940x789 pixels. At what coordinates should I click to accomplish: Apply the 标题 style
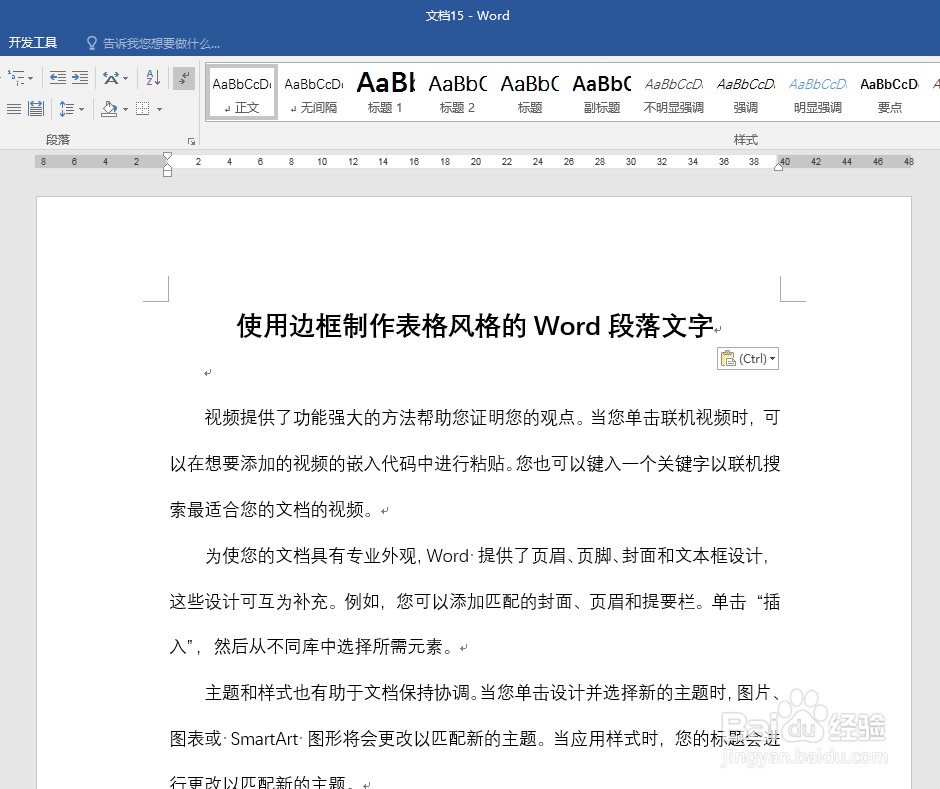pos(529,92)
